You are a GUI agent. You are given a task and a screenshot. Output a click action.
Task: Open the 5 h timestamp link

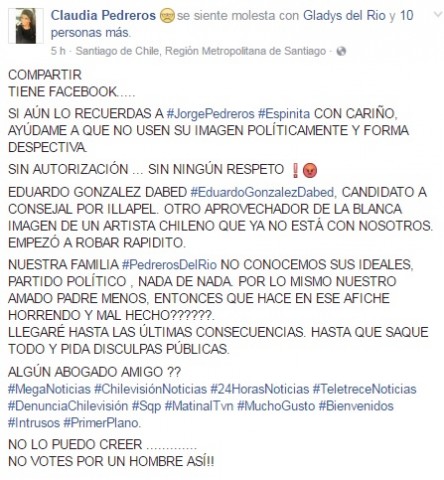point(58,51)
